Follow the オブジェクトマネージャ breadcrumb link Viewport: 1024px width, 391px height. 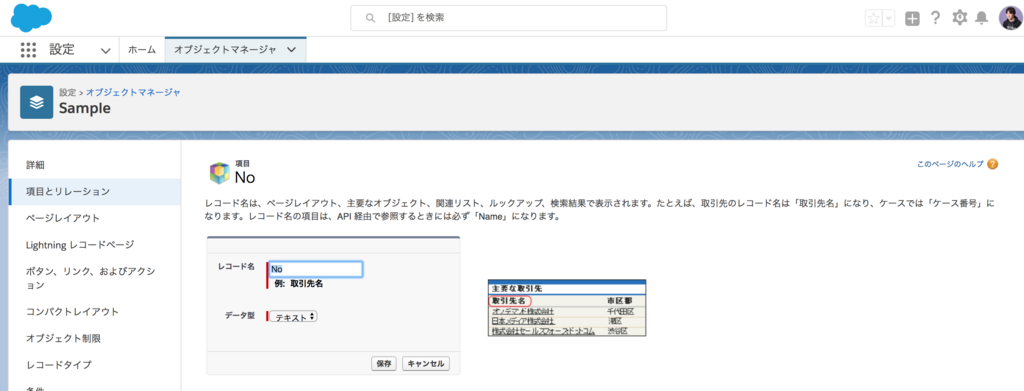click(x=133, y=92)
